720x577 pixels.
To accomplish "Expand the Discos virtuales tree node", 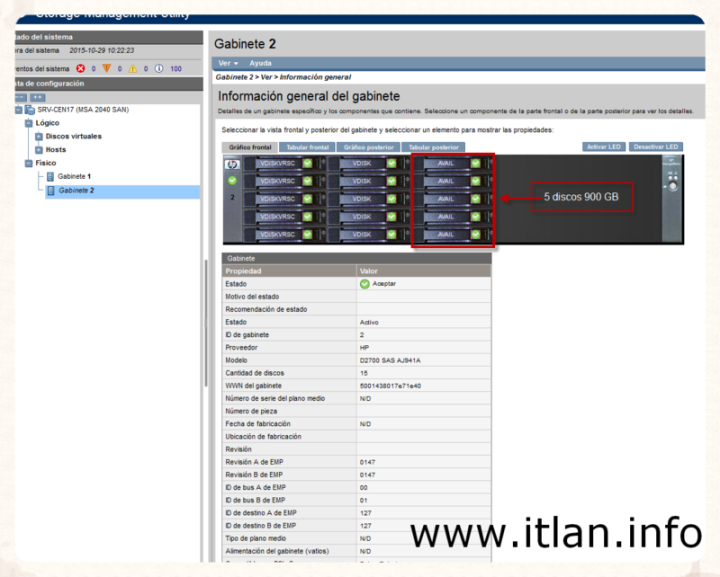I will [39, 136].
